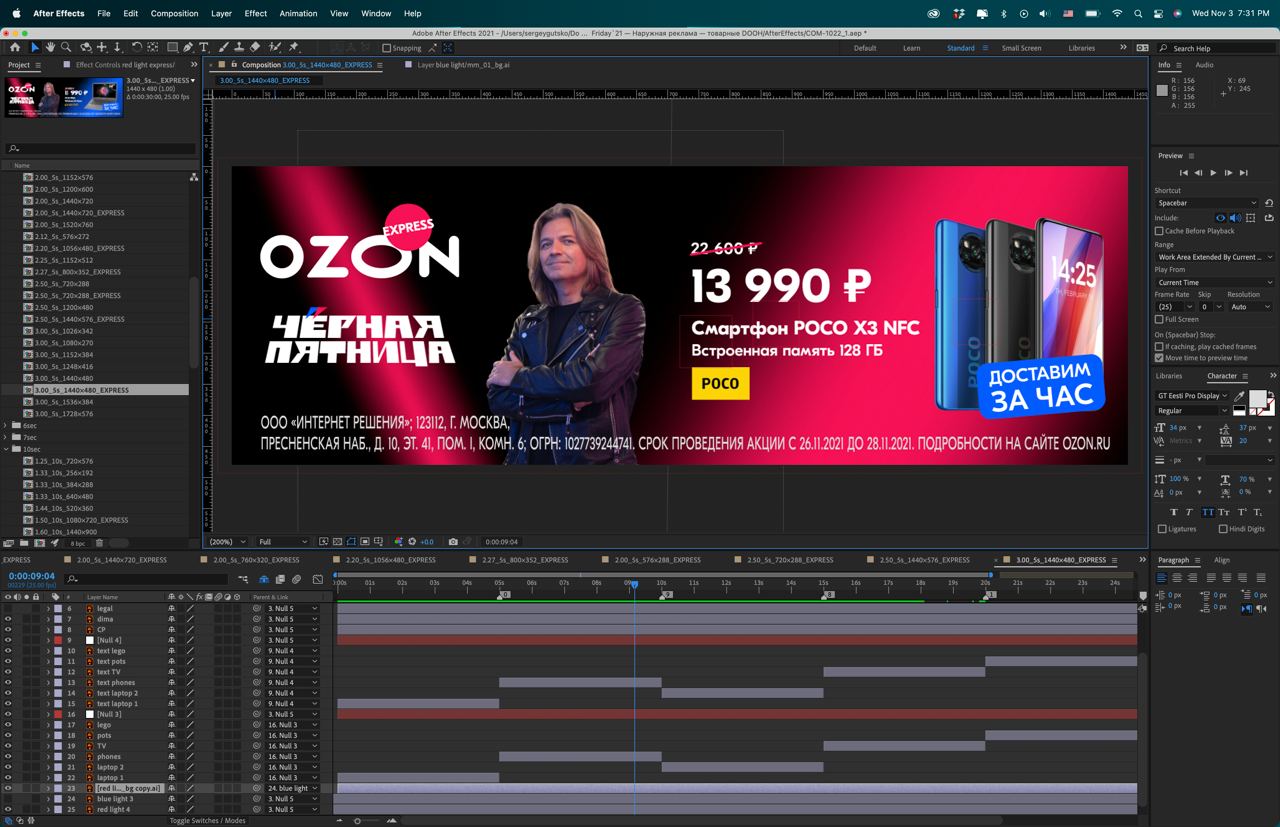Go to Home screen via house icon

pyautogui.click(x=15, y=47)
